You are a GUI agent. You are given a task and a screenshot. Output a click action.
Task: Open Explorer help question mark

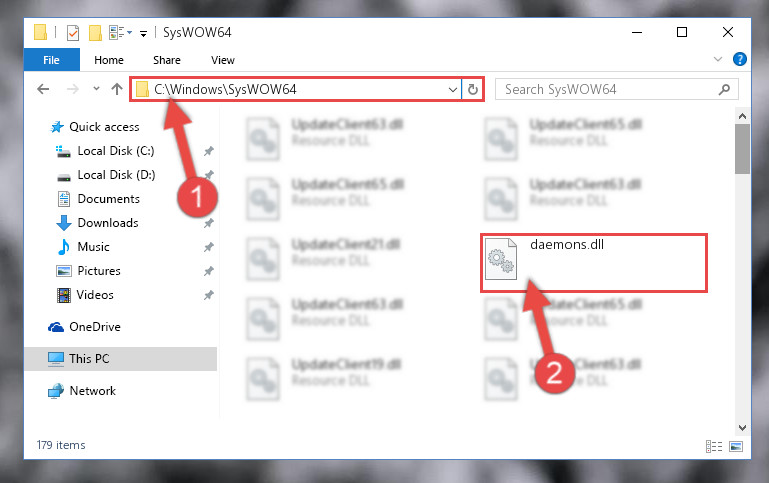tap(740, 59)
